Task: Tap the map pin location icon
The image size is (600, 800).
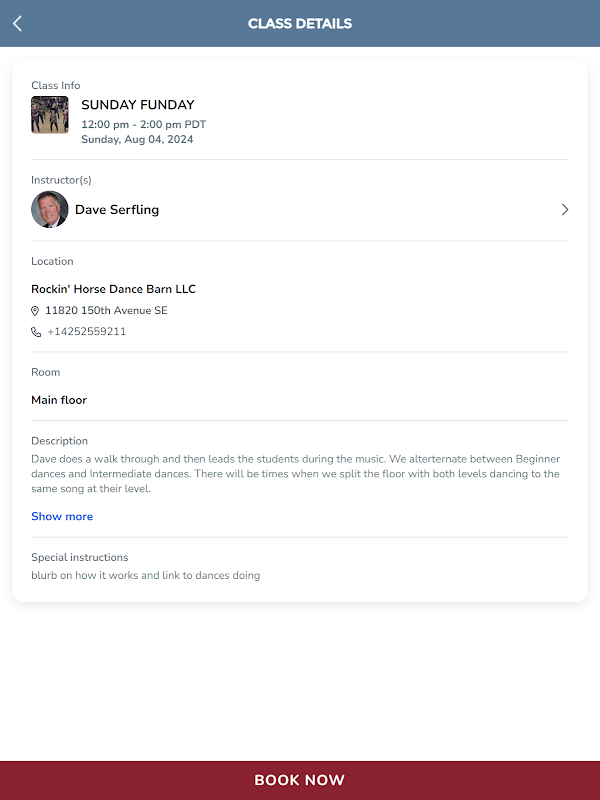Action: 36,311
